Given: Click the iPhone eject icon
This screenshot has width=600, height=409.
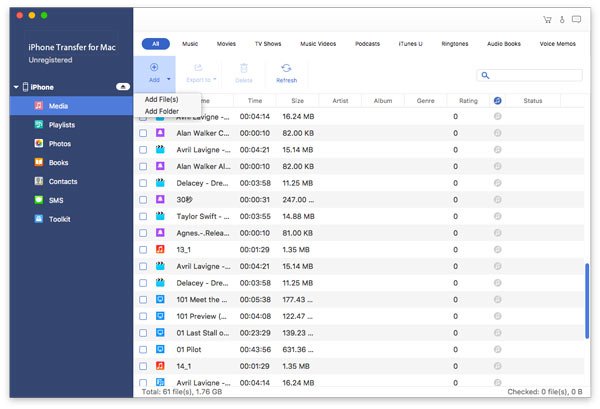Looking at the screenshot, I should (123, 87).
